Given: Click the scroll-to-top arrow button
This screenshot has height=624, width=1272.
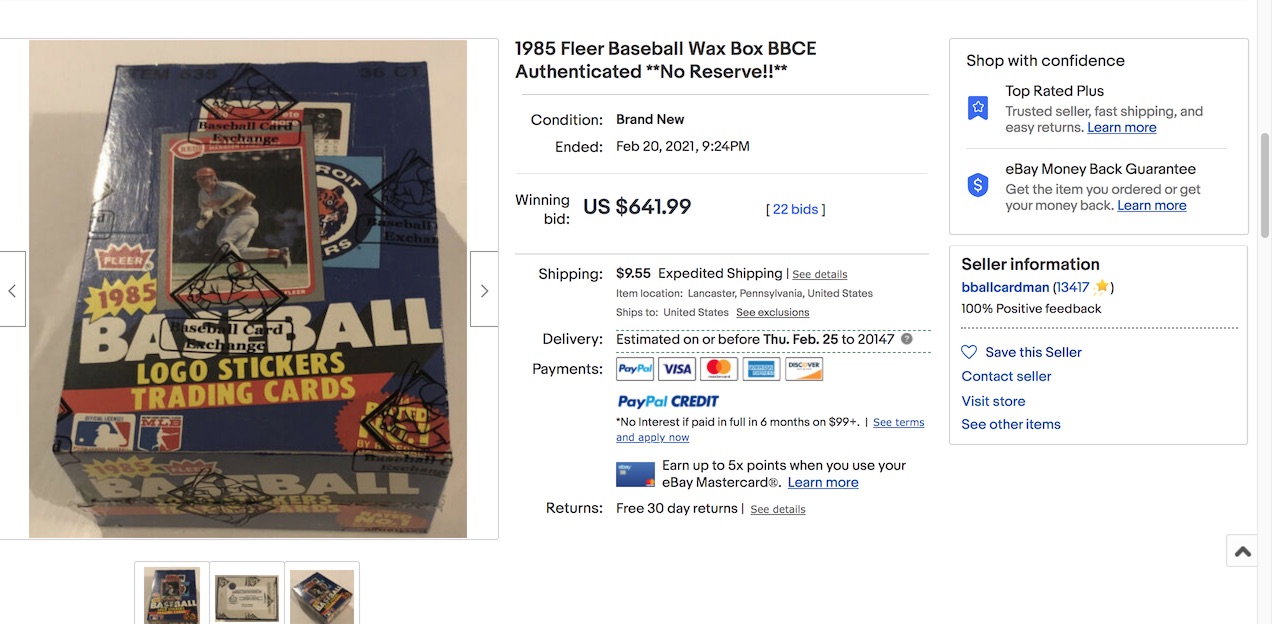Looking at the screenshot, I should tap(1242, 551).
